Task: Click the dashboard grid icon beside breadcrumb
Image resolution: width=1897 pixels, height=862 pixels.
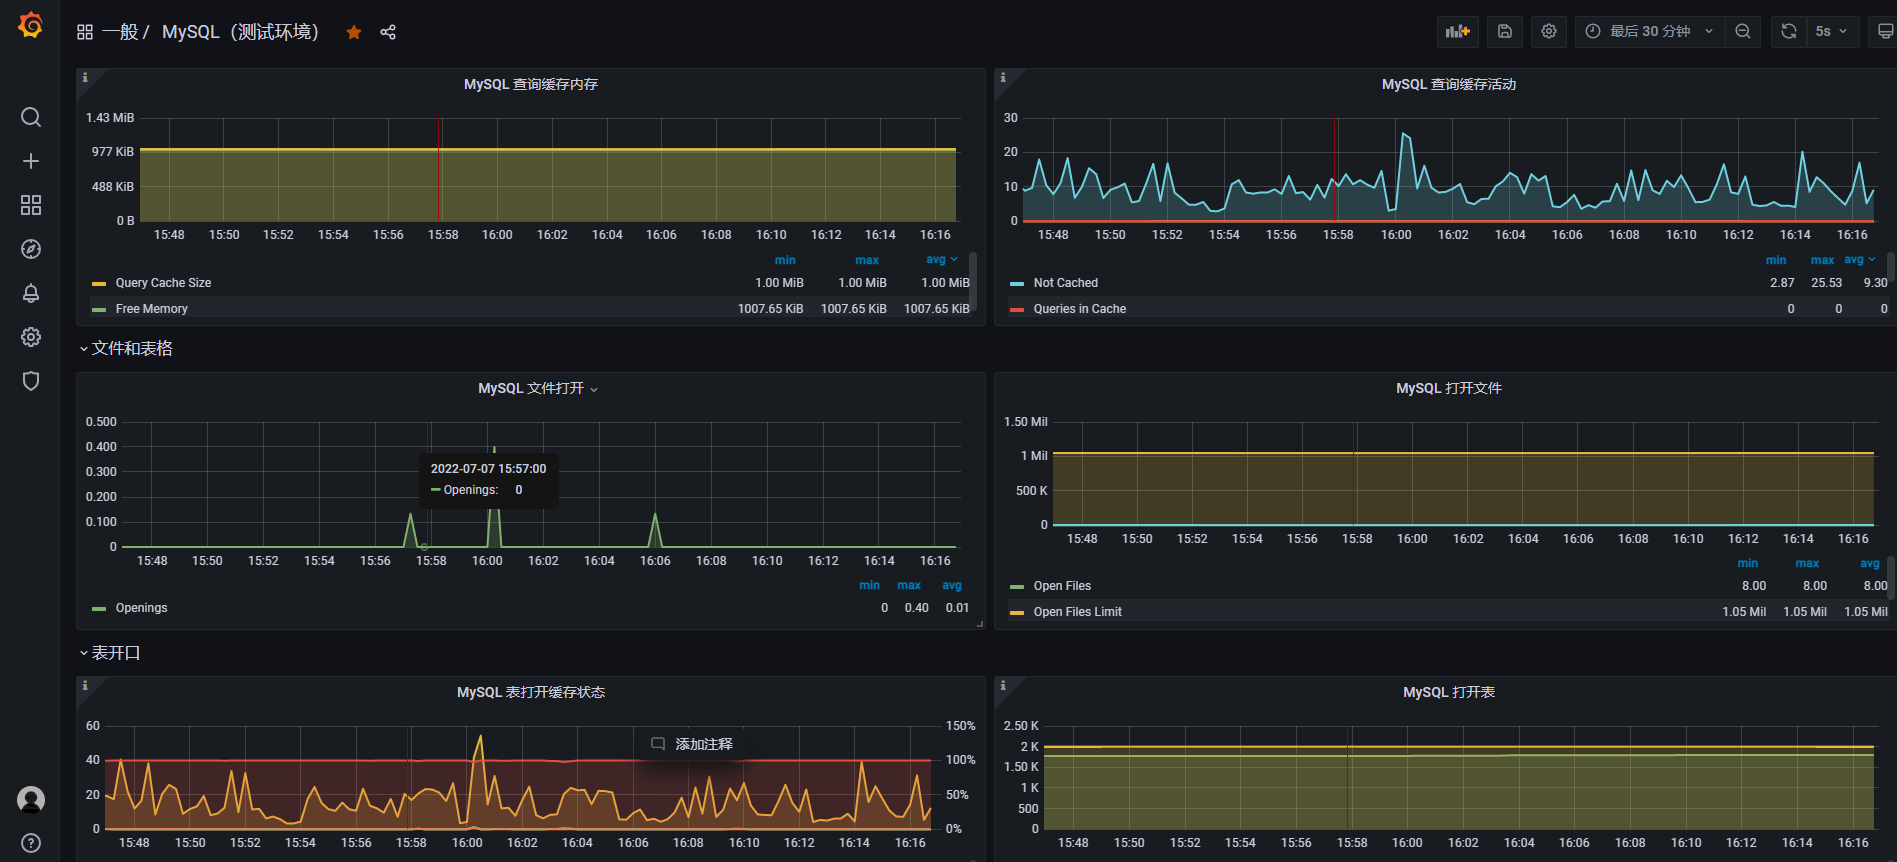Action: coord(85,32)
